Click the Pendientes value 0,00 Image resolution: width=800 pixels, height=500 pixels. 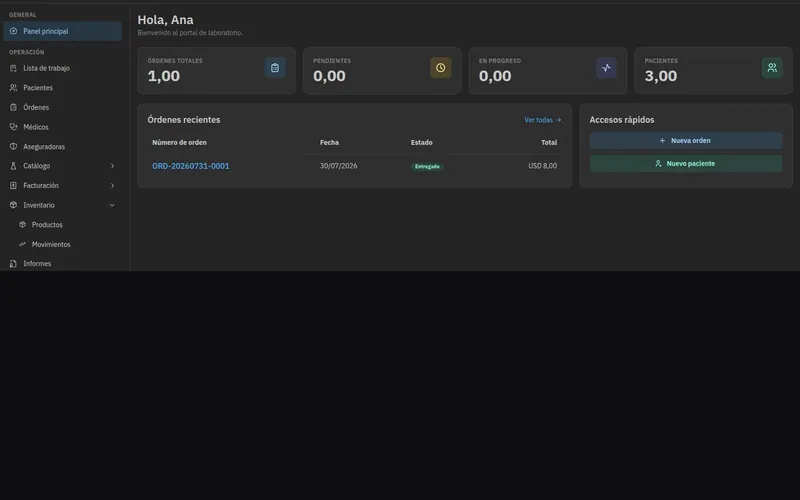click(x=329, y=76)
